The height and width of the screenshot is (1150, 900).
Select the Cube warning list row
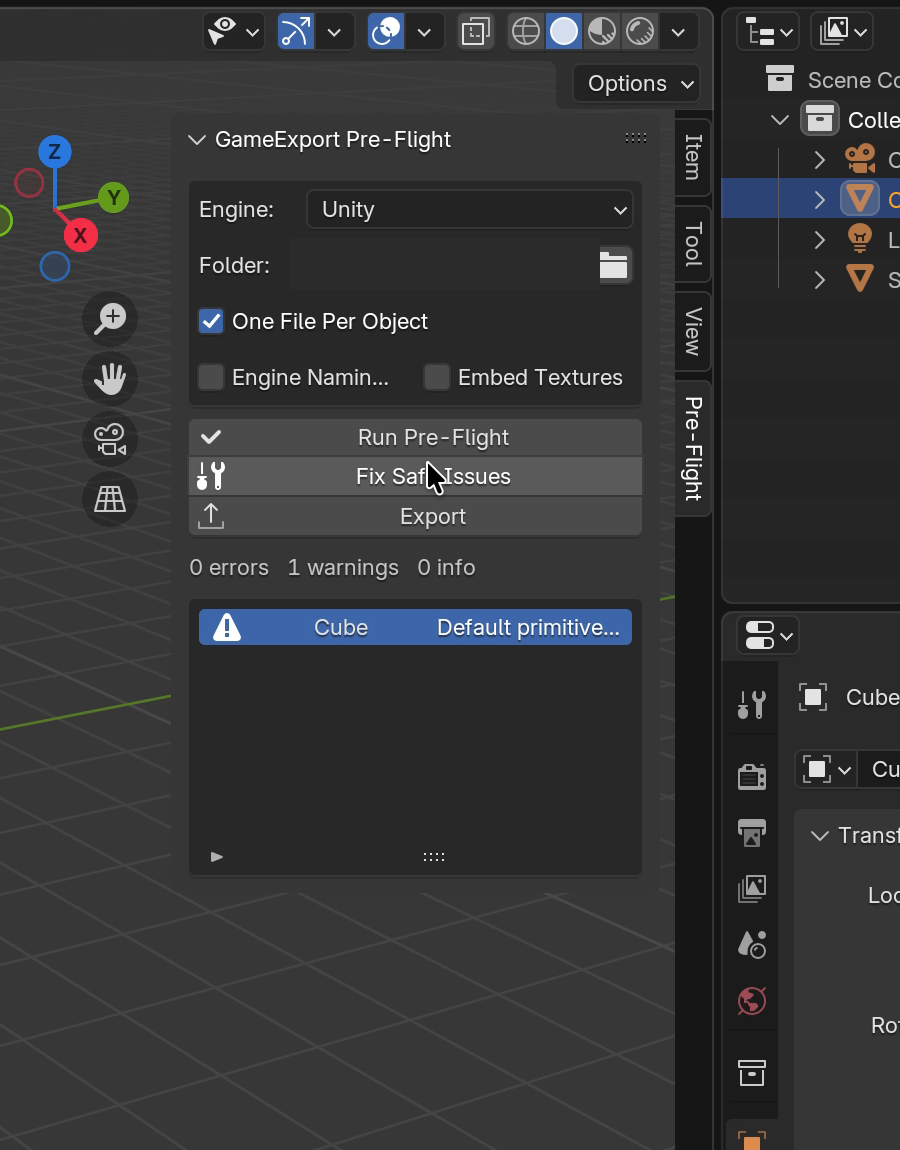pyautogui.click(x=415, y=627)
